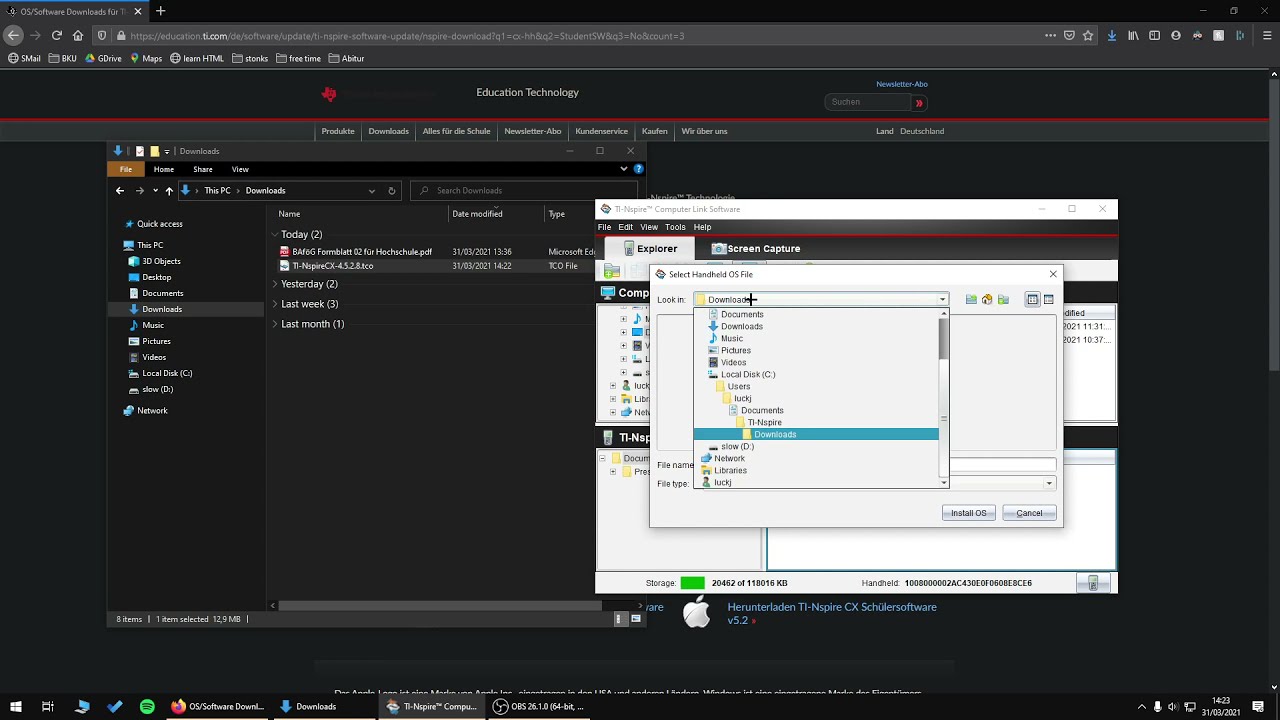Image resolution: width=1280 pixels, height=720 pixels.
Task: Click Herunterladen TI-Nspire CX Schülersoftware link
Action: (x=832, y=613)
